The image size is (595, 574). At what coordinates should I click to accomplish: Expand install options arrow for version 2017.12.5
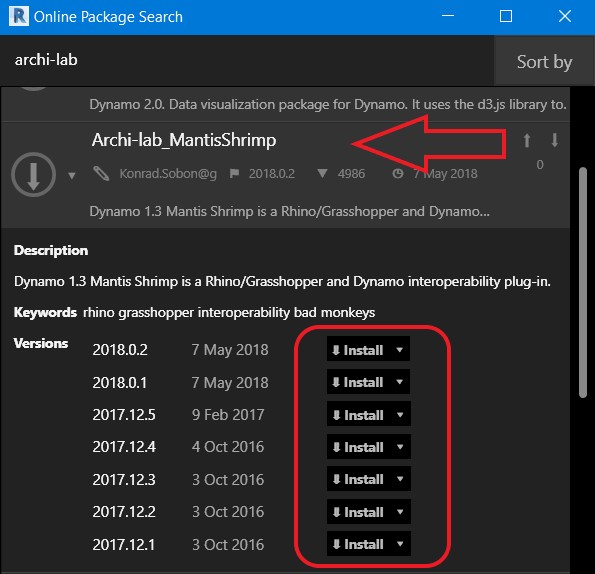(x=400, y=415)
